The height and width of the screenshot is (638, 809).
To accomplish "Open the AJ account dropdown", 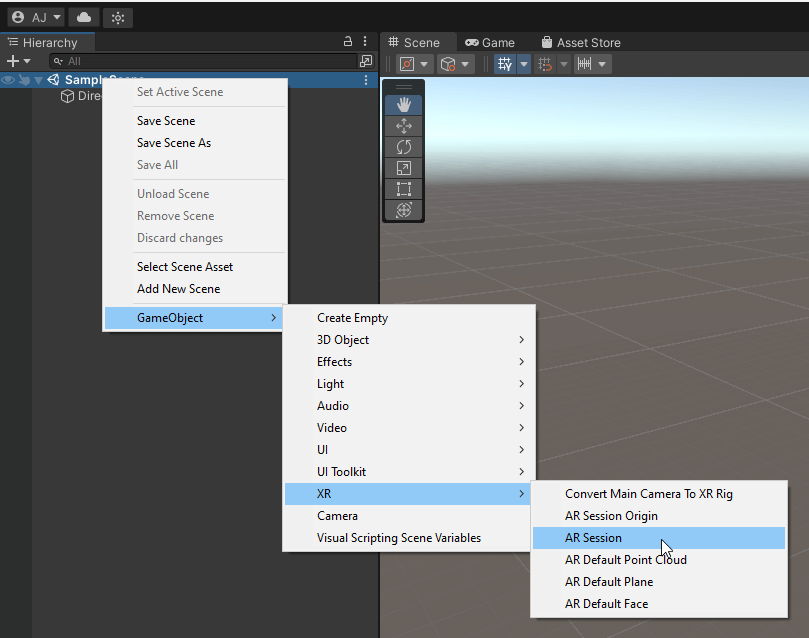I will point(36,18).
